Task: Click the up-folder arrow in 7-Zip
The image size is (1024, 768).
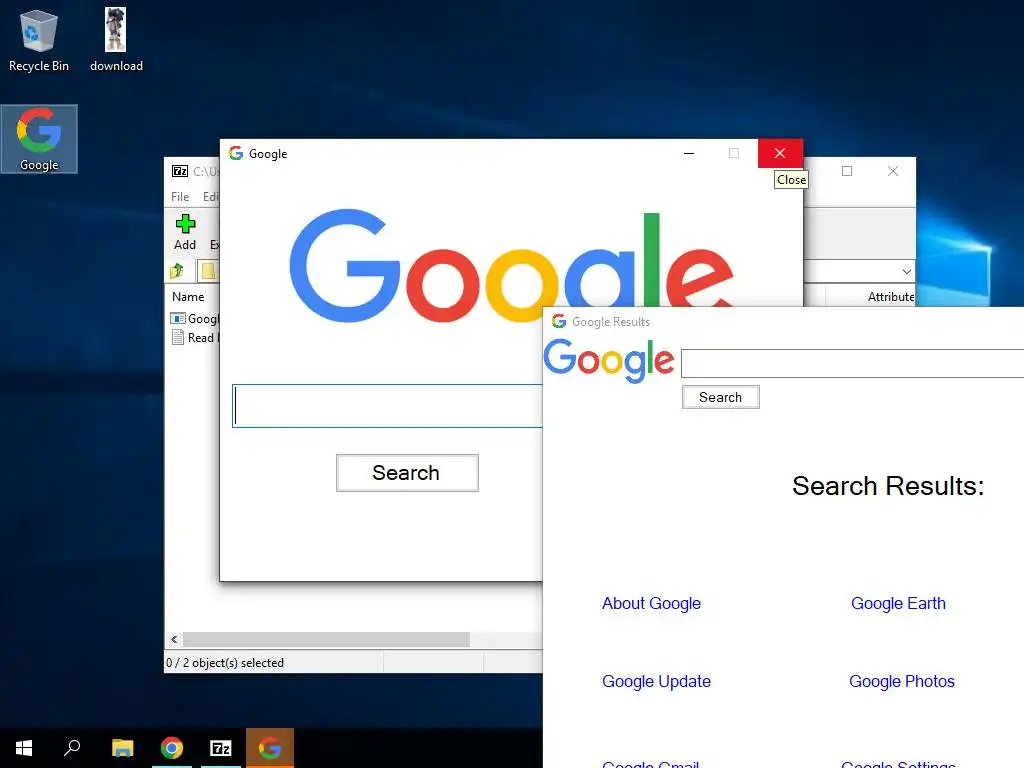Action: click(x=177, y=270)
